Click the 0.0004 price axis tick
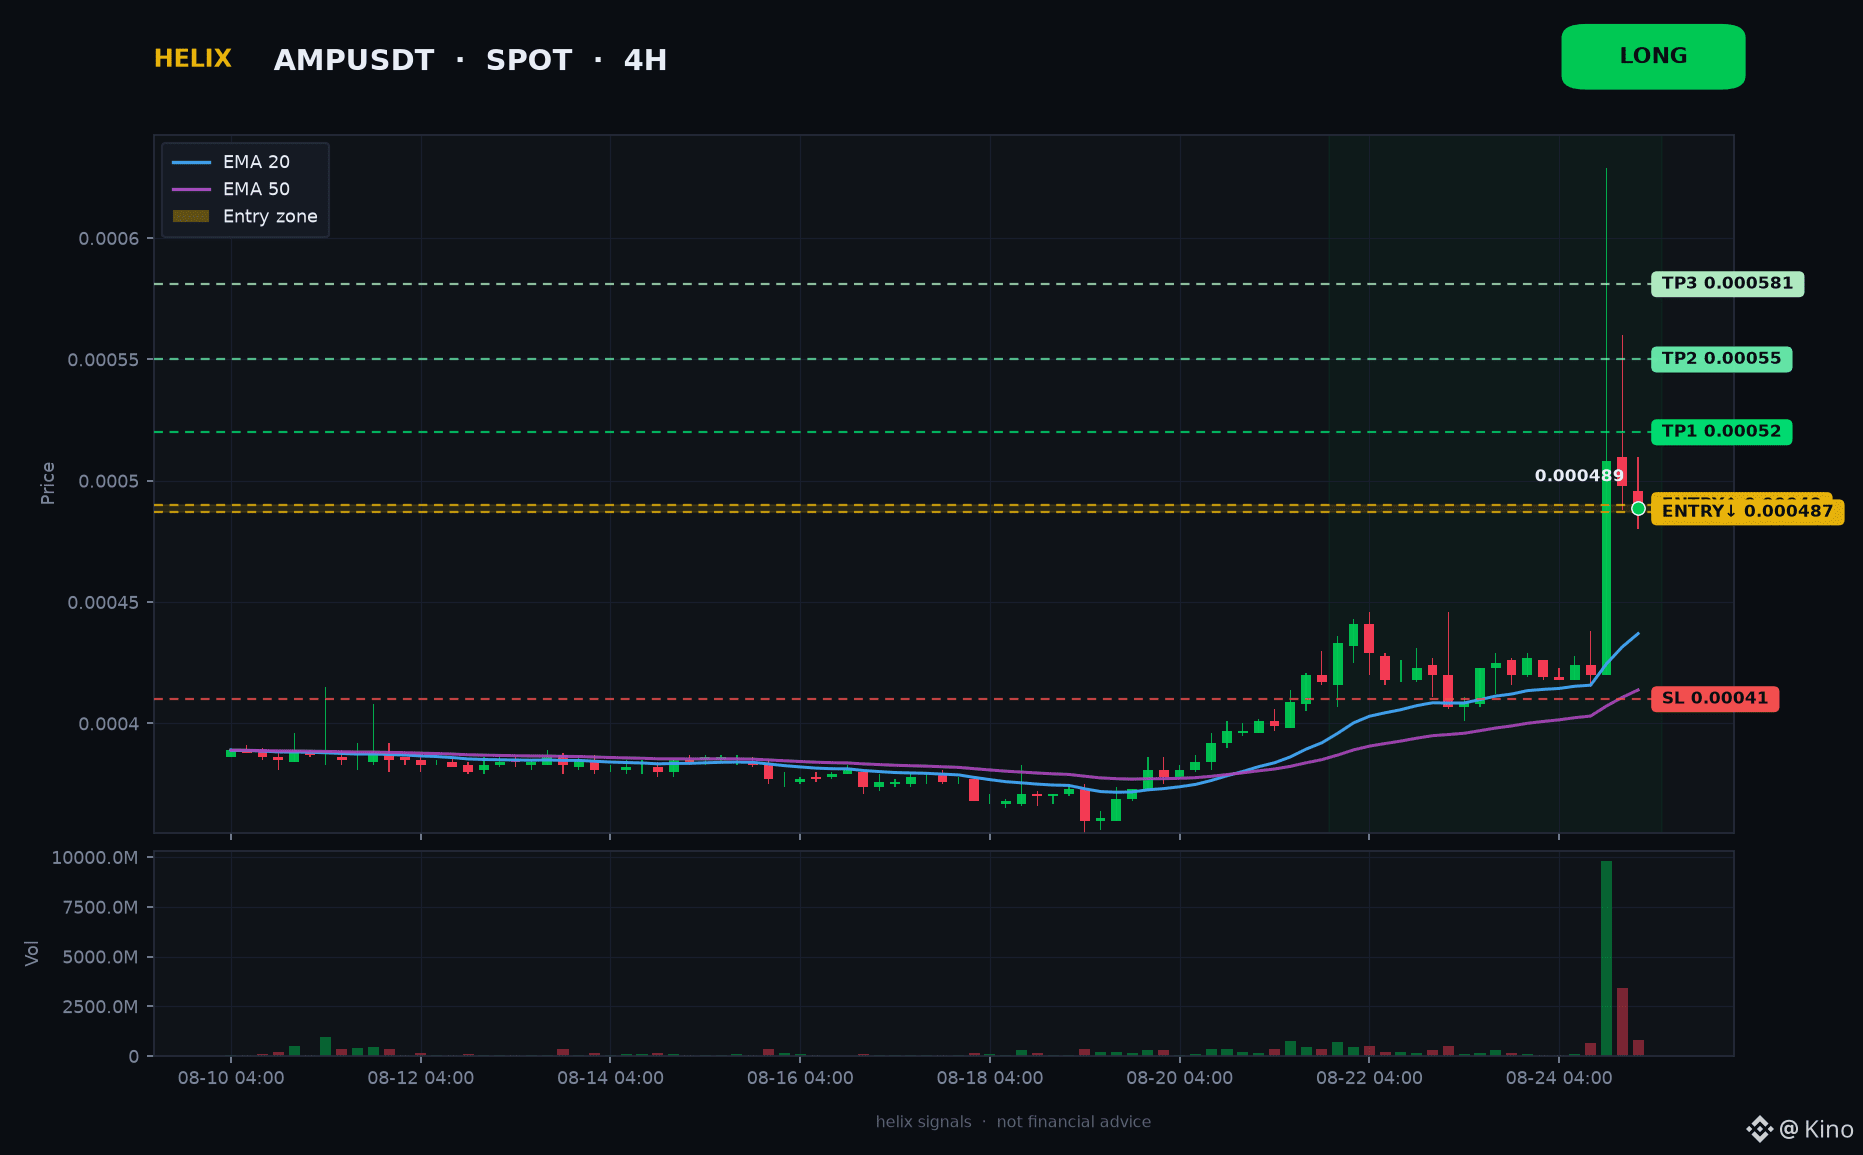The image size is (1863, 1155). [x=109, y=724]
